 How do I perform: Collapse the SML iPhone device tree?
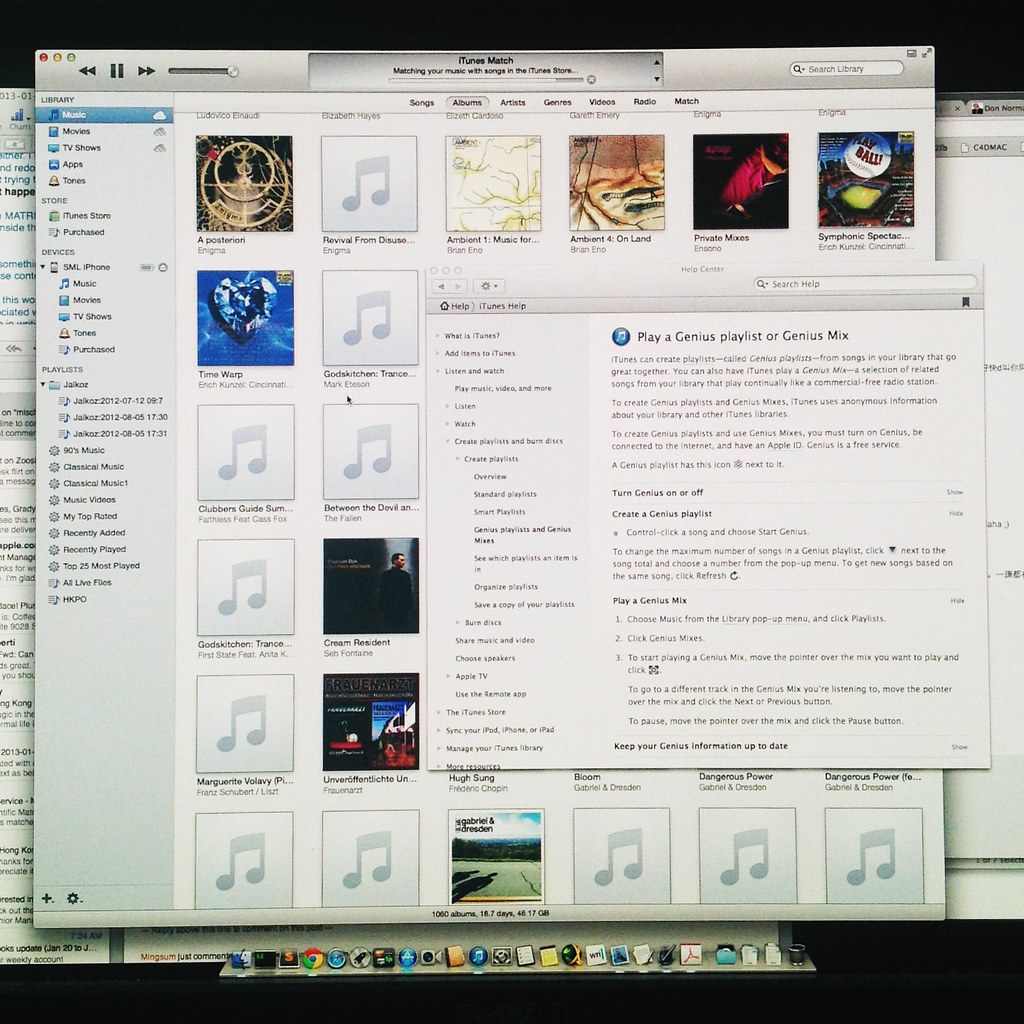(43, 267)
